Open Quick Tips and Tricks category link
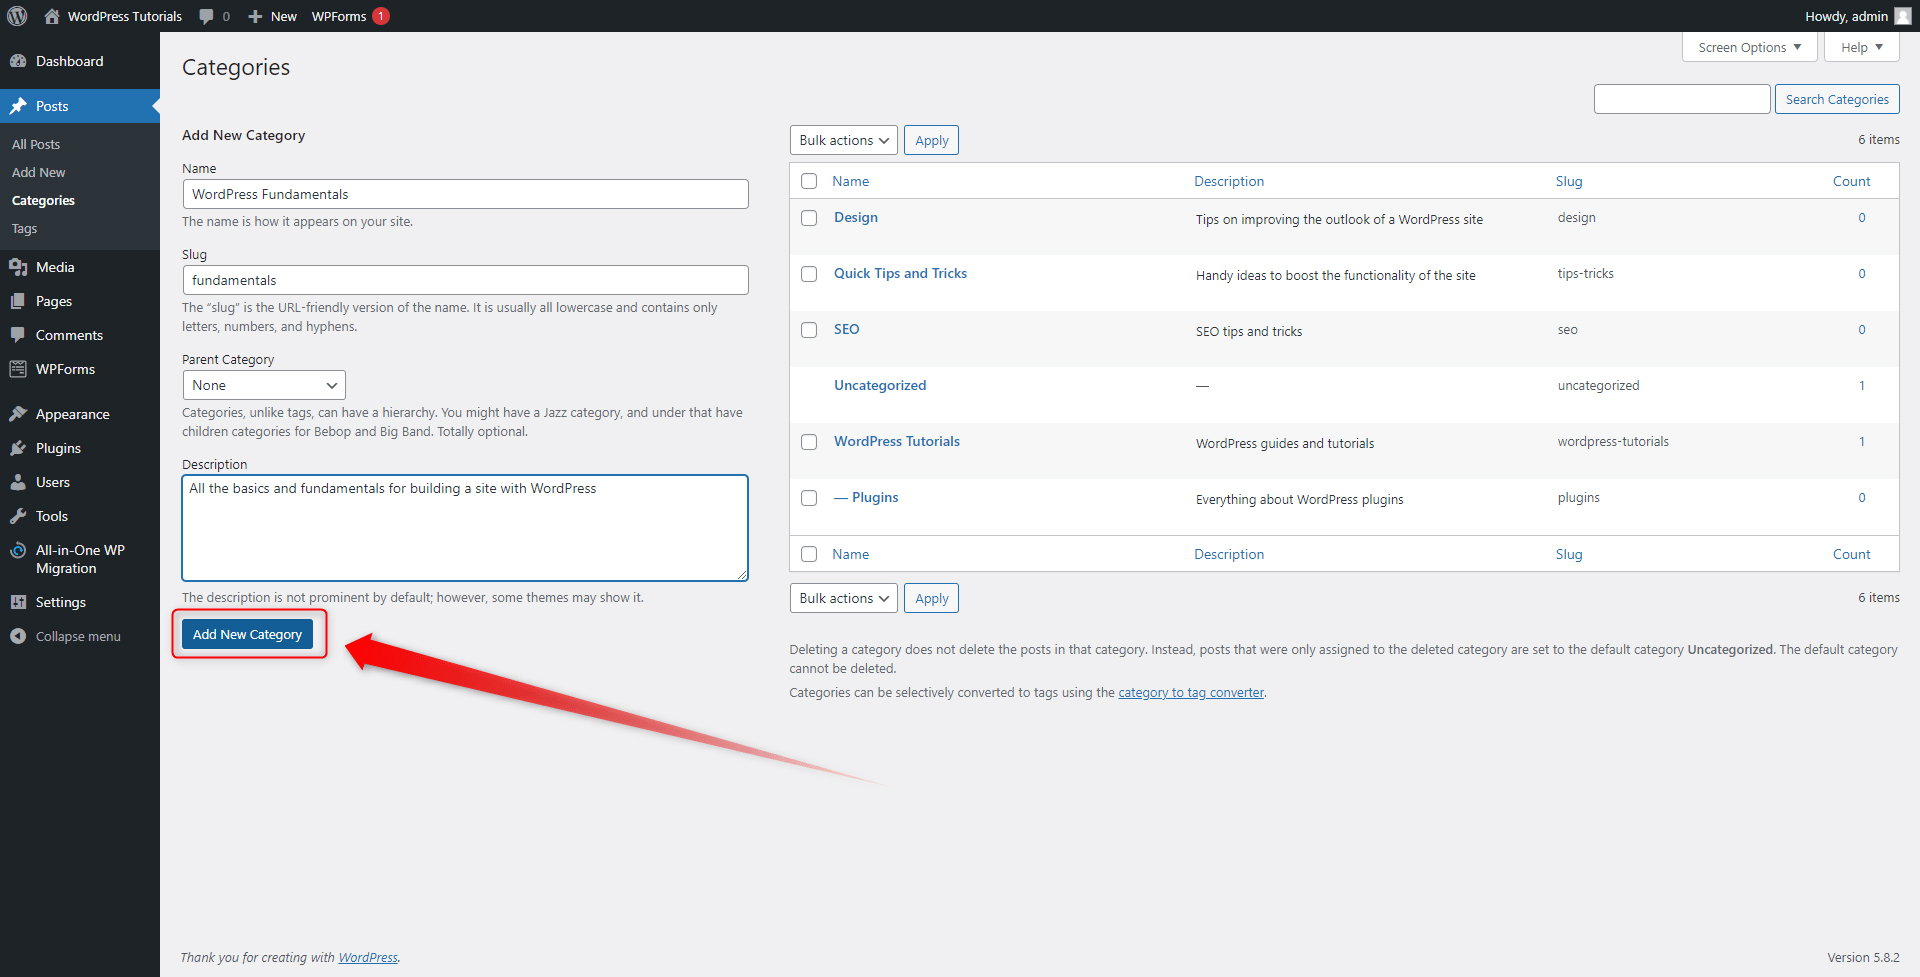Image resolution: width=1920 pixels, height=977 pixels. [900, 273]
